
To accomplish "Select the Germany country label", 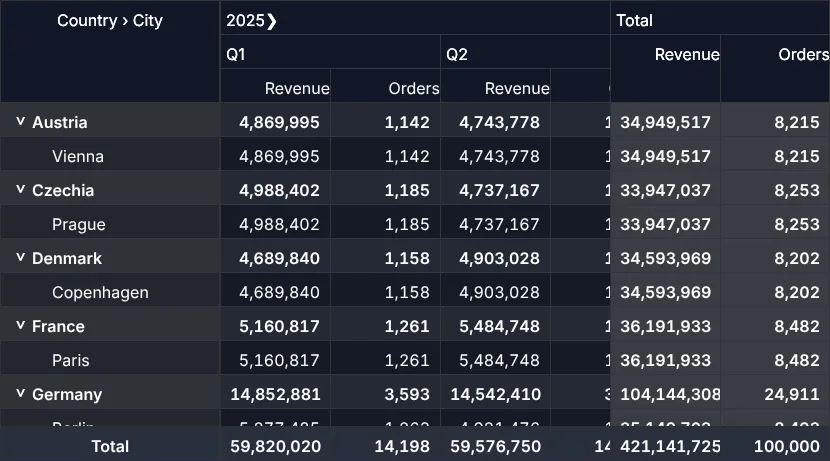I will coord(67,394).
